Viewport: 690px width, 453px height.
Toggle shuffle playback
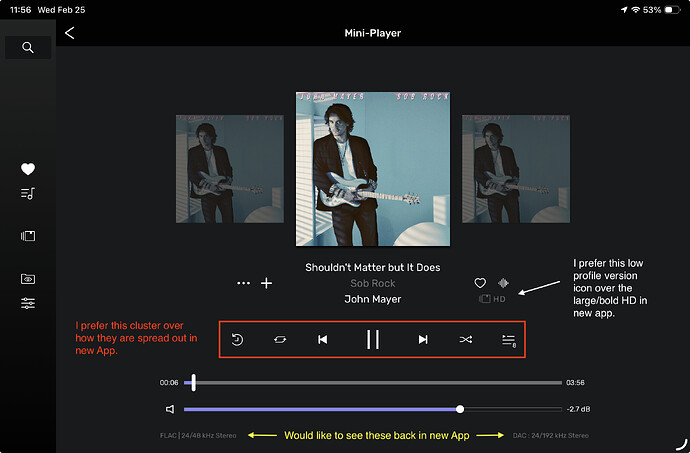pyautogui.click(x=465, y=340)
